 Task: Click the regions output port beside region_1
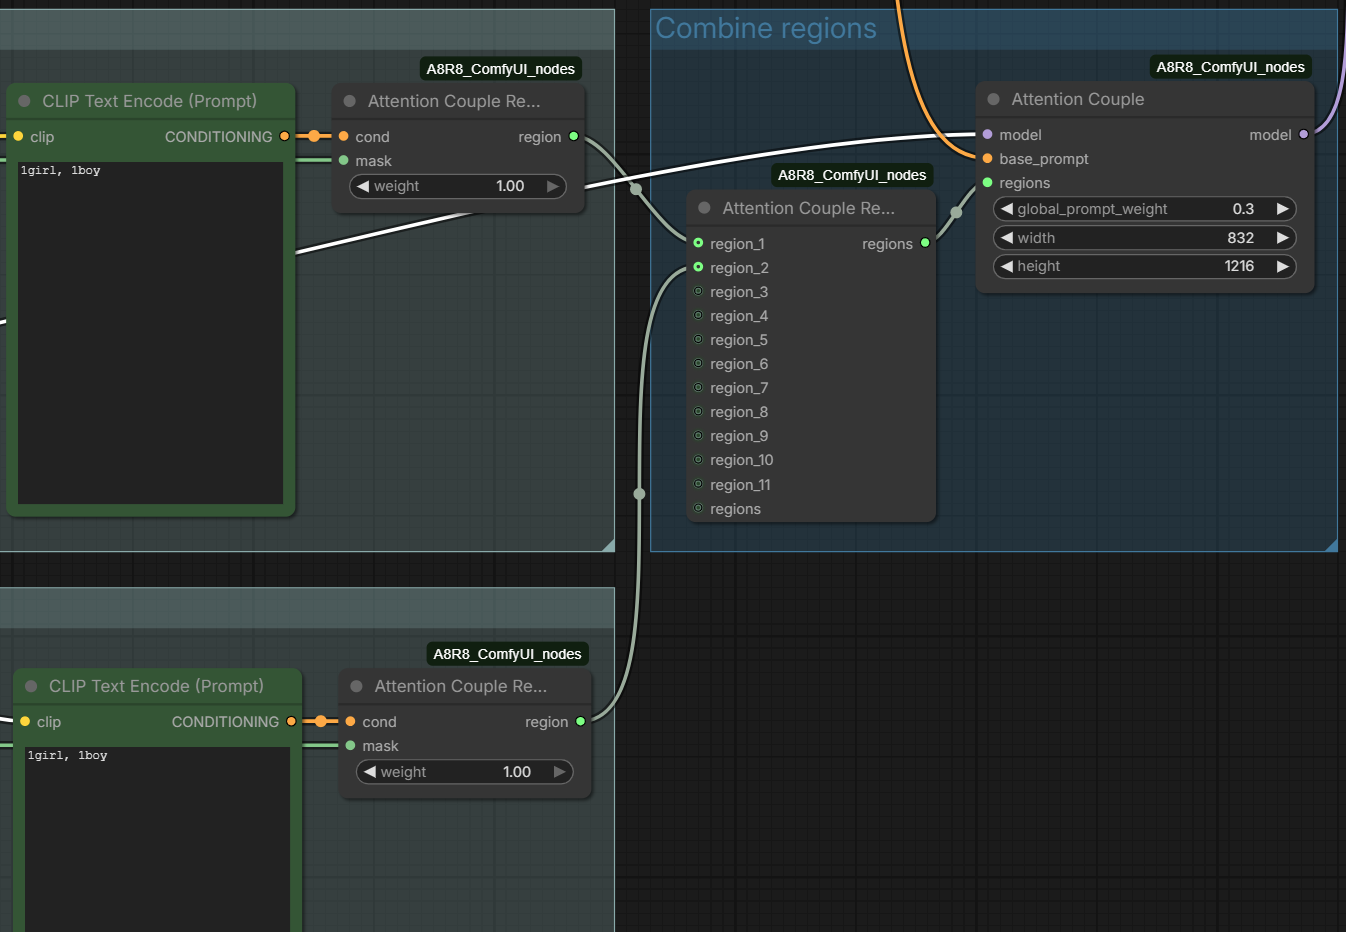tap(925, 243)
